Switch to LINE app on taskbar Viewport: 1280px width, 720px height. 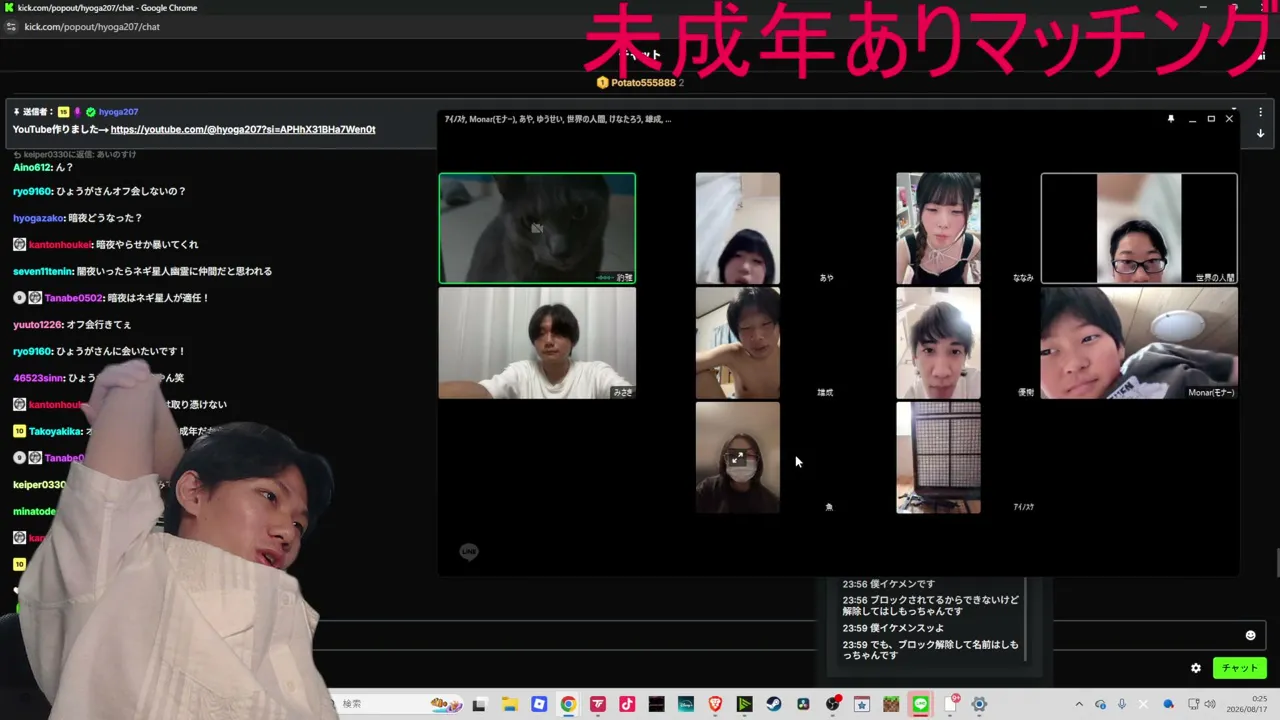click(x=921, y=704)
